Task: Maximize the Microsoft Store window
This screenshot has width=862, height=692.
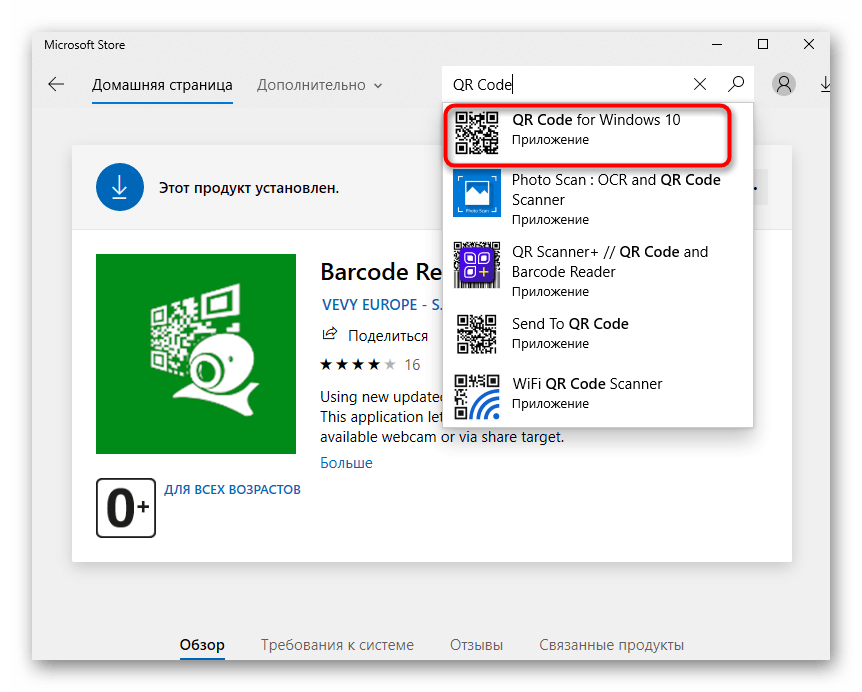Action: tap(762, 45)
